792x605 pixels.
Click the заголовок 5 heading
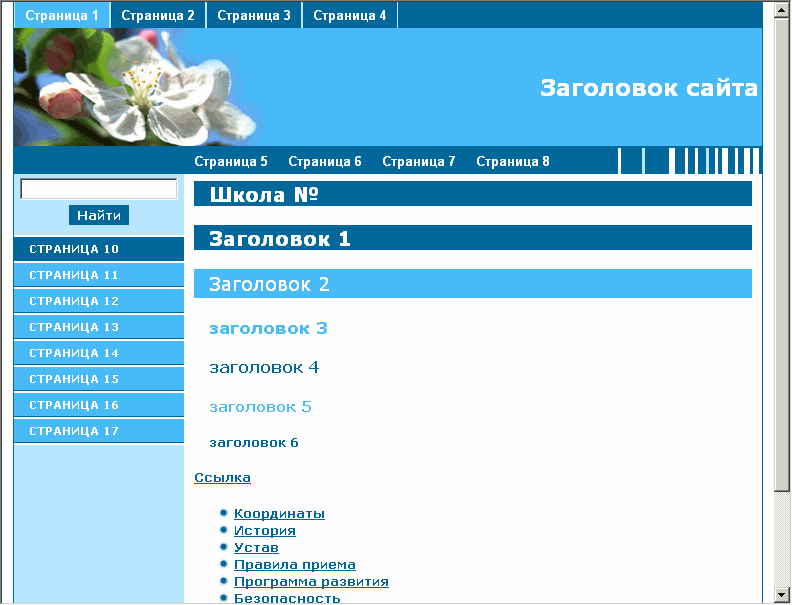click(261, 407)
